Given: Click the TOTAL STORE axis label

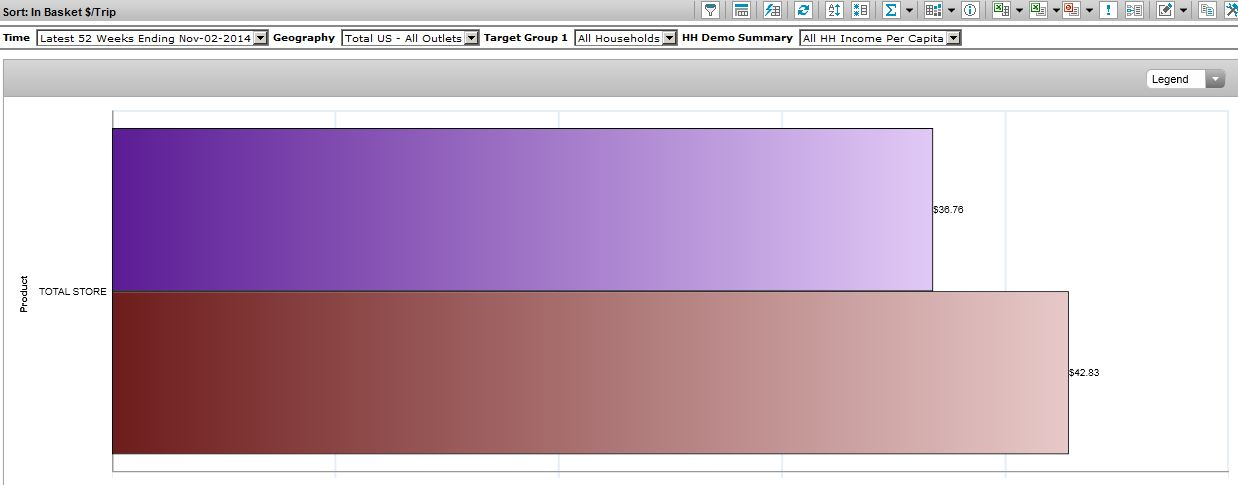Looking at the screenshot, I should coord(72,292).
